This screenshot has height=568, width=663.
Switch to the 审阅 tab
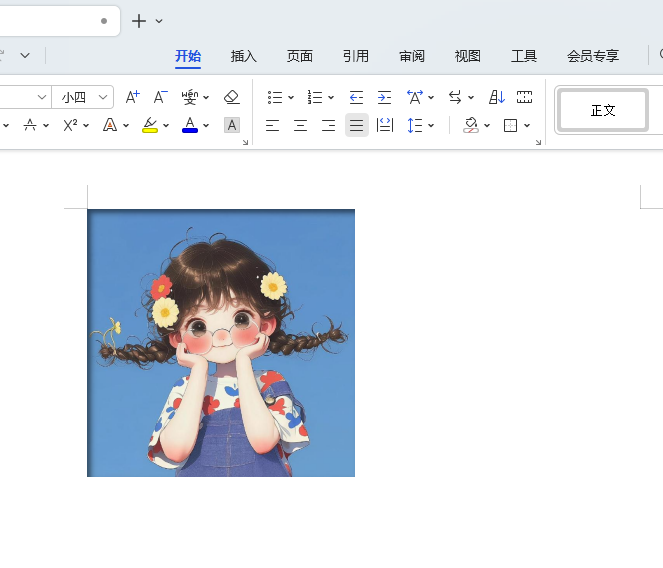(412, 56)
